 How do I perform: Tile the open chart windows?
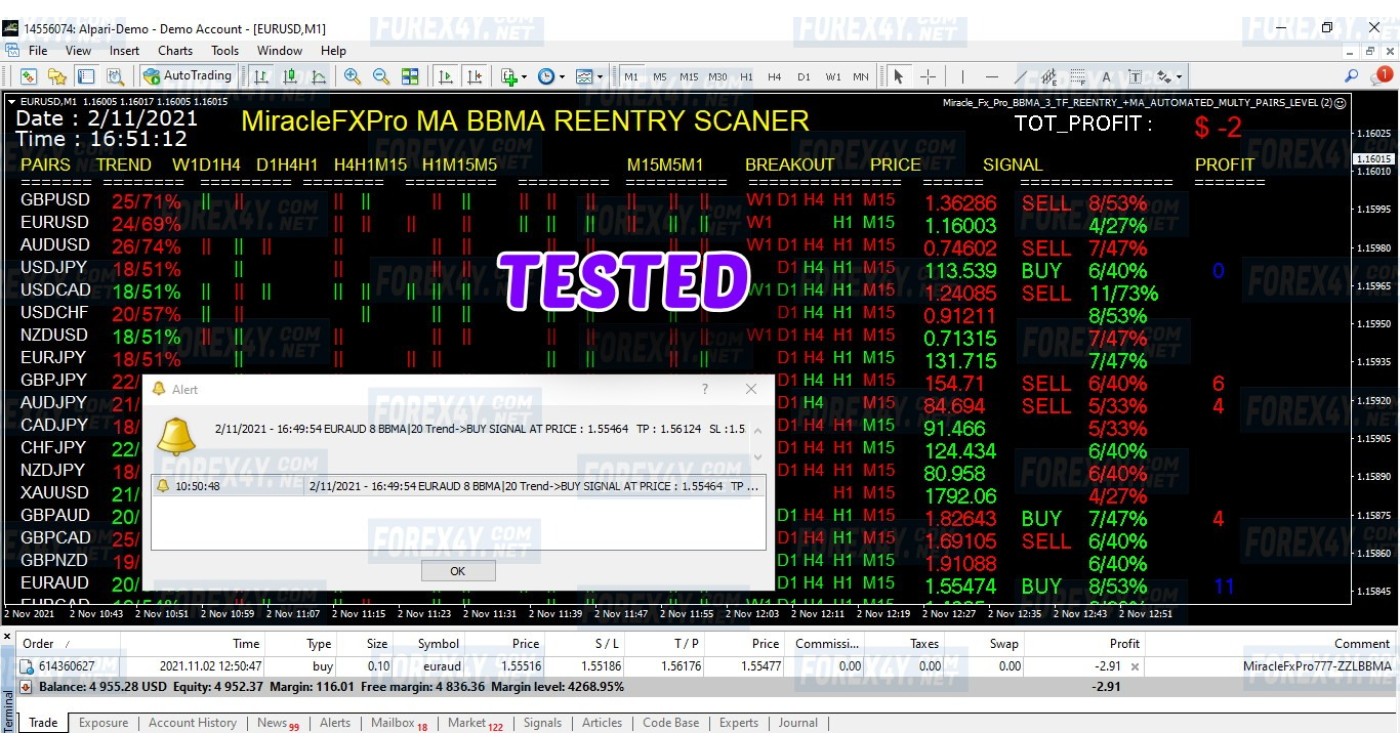[408, 75]
